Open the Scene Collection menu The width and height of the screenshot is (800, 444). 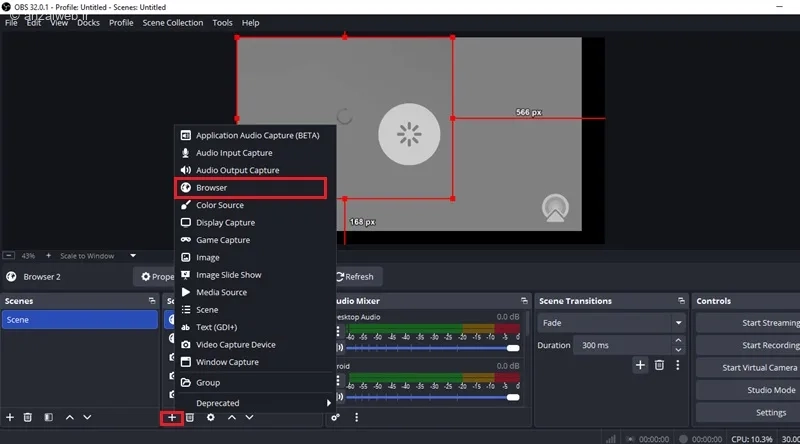(x=172, y=22)
